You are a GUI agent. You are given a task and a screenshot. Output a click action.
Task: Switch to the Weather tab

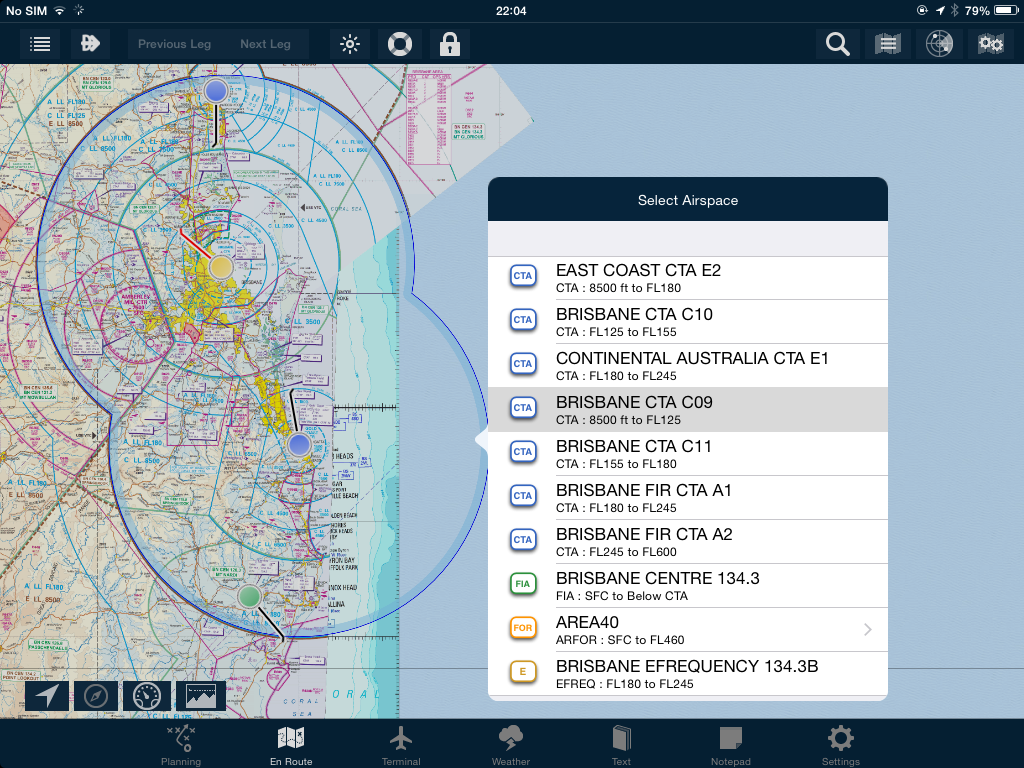510,744
